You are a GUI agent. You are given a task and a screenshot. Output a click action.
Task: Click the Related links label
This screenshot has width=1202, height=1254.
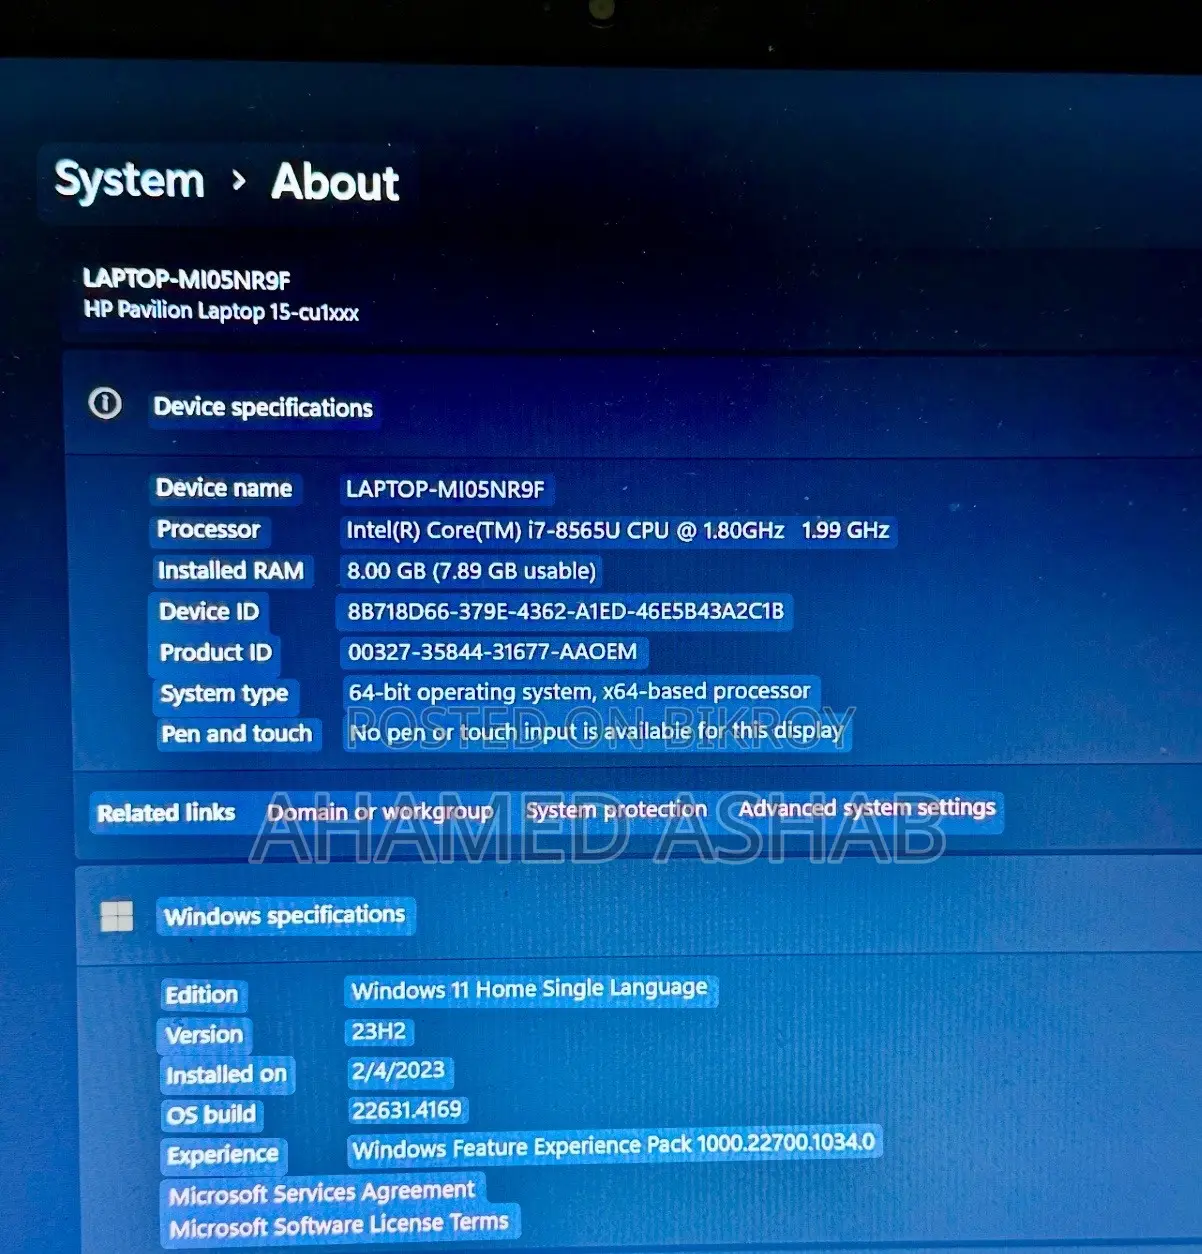166,813
